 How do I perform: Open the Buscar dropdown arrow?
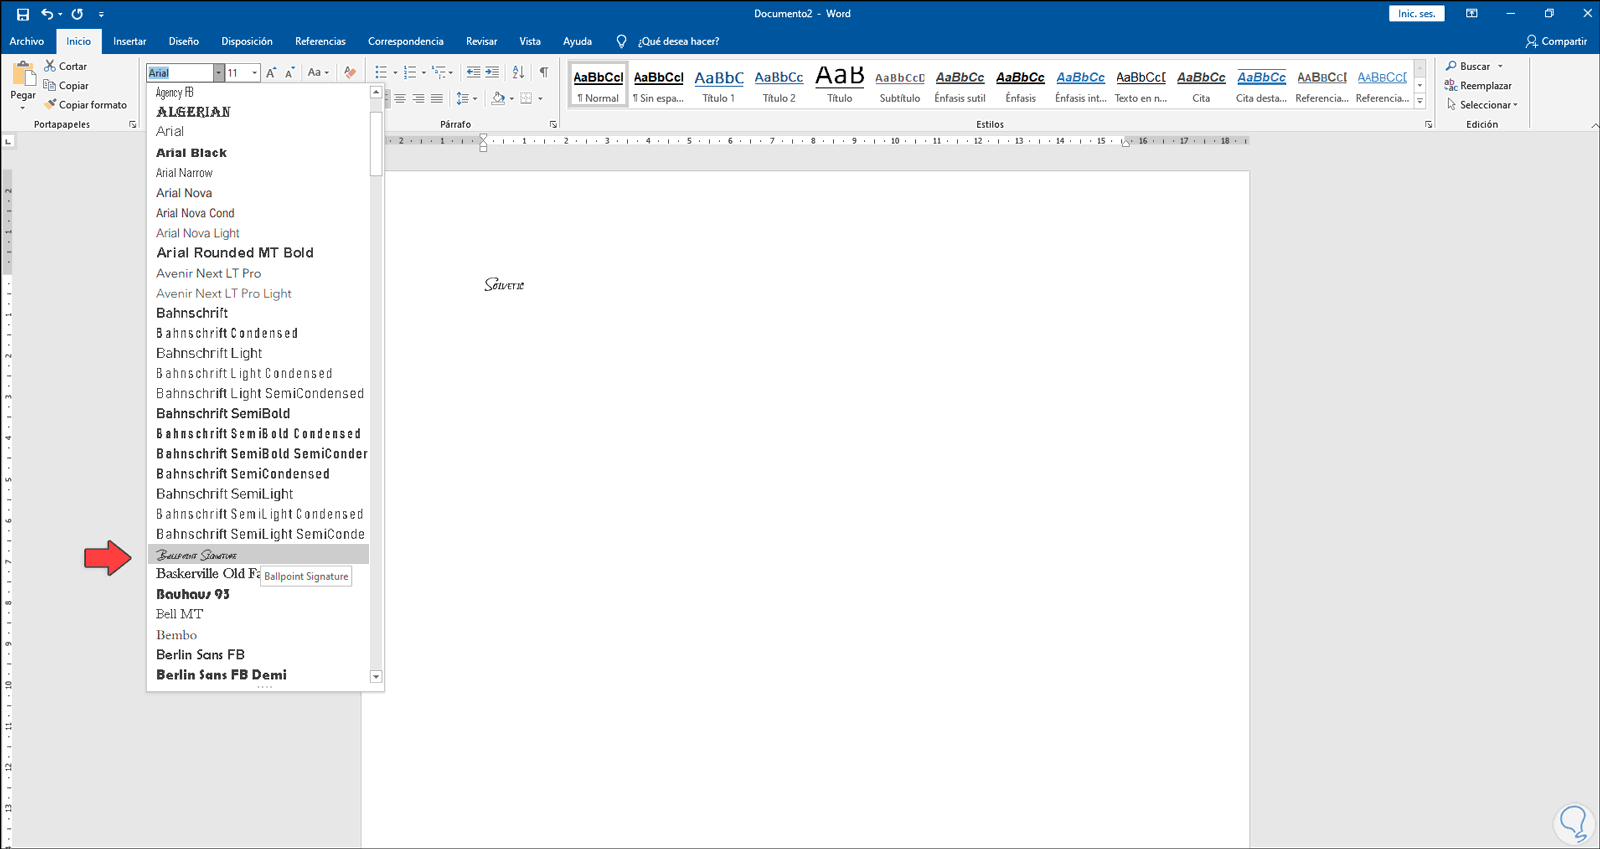click(x=1500, y=66)
